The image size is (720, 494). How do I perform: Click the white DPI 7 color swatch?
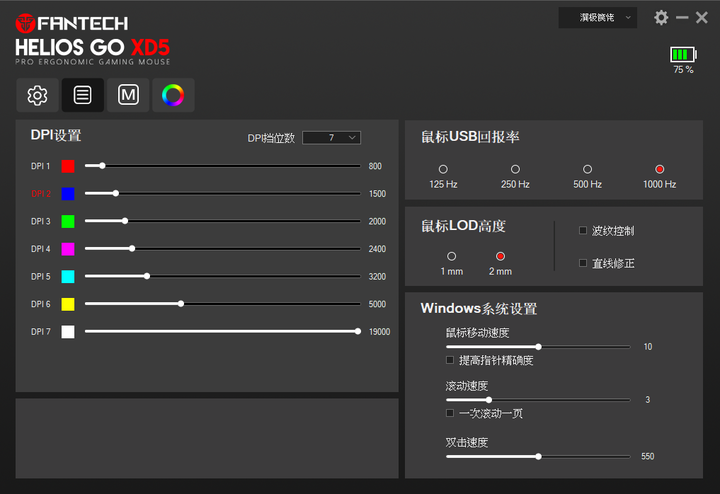[x=68, y=331]
